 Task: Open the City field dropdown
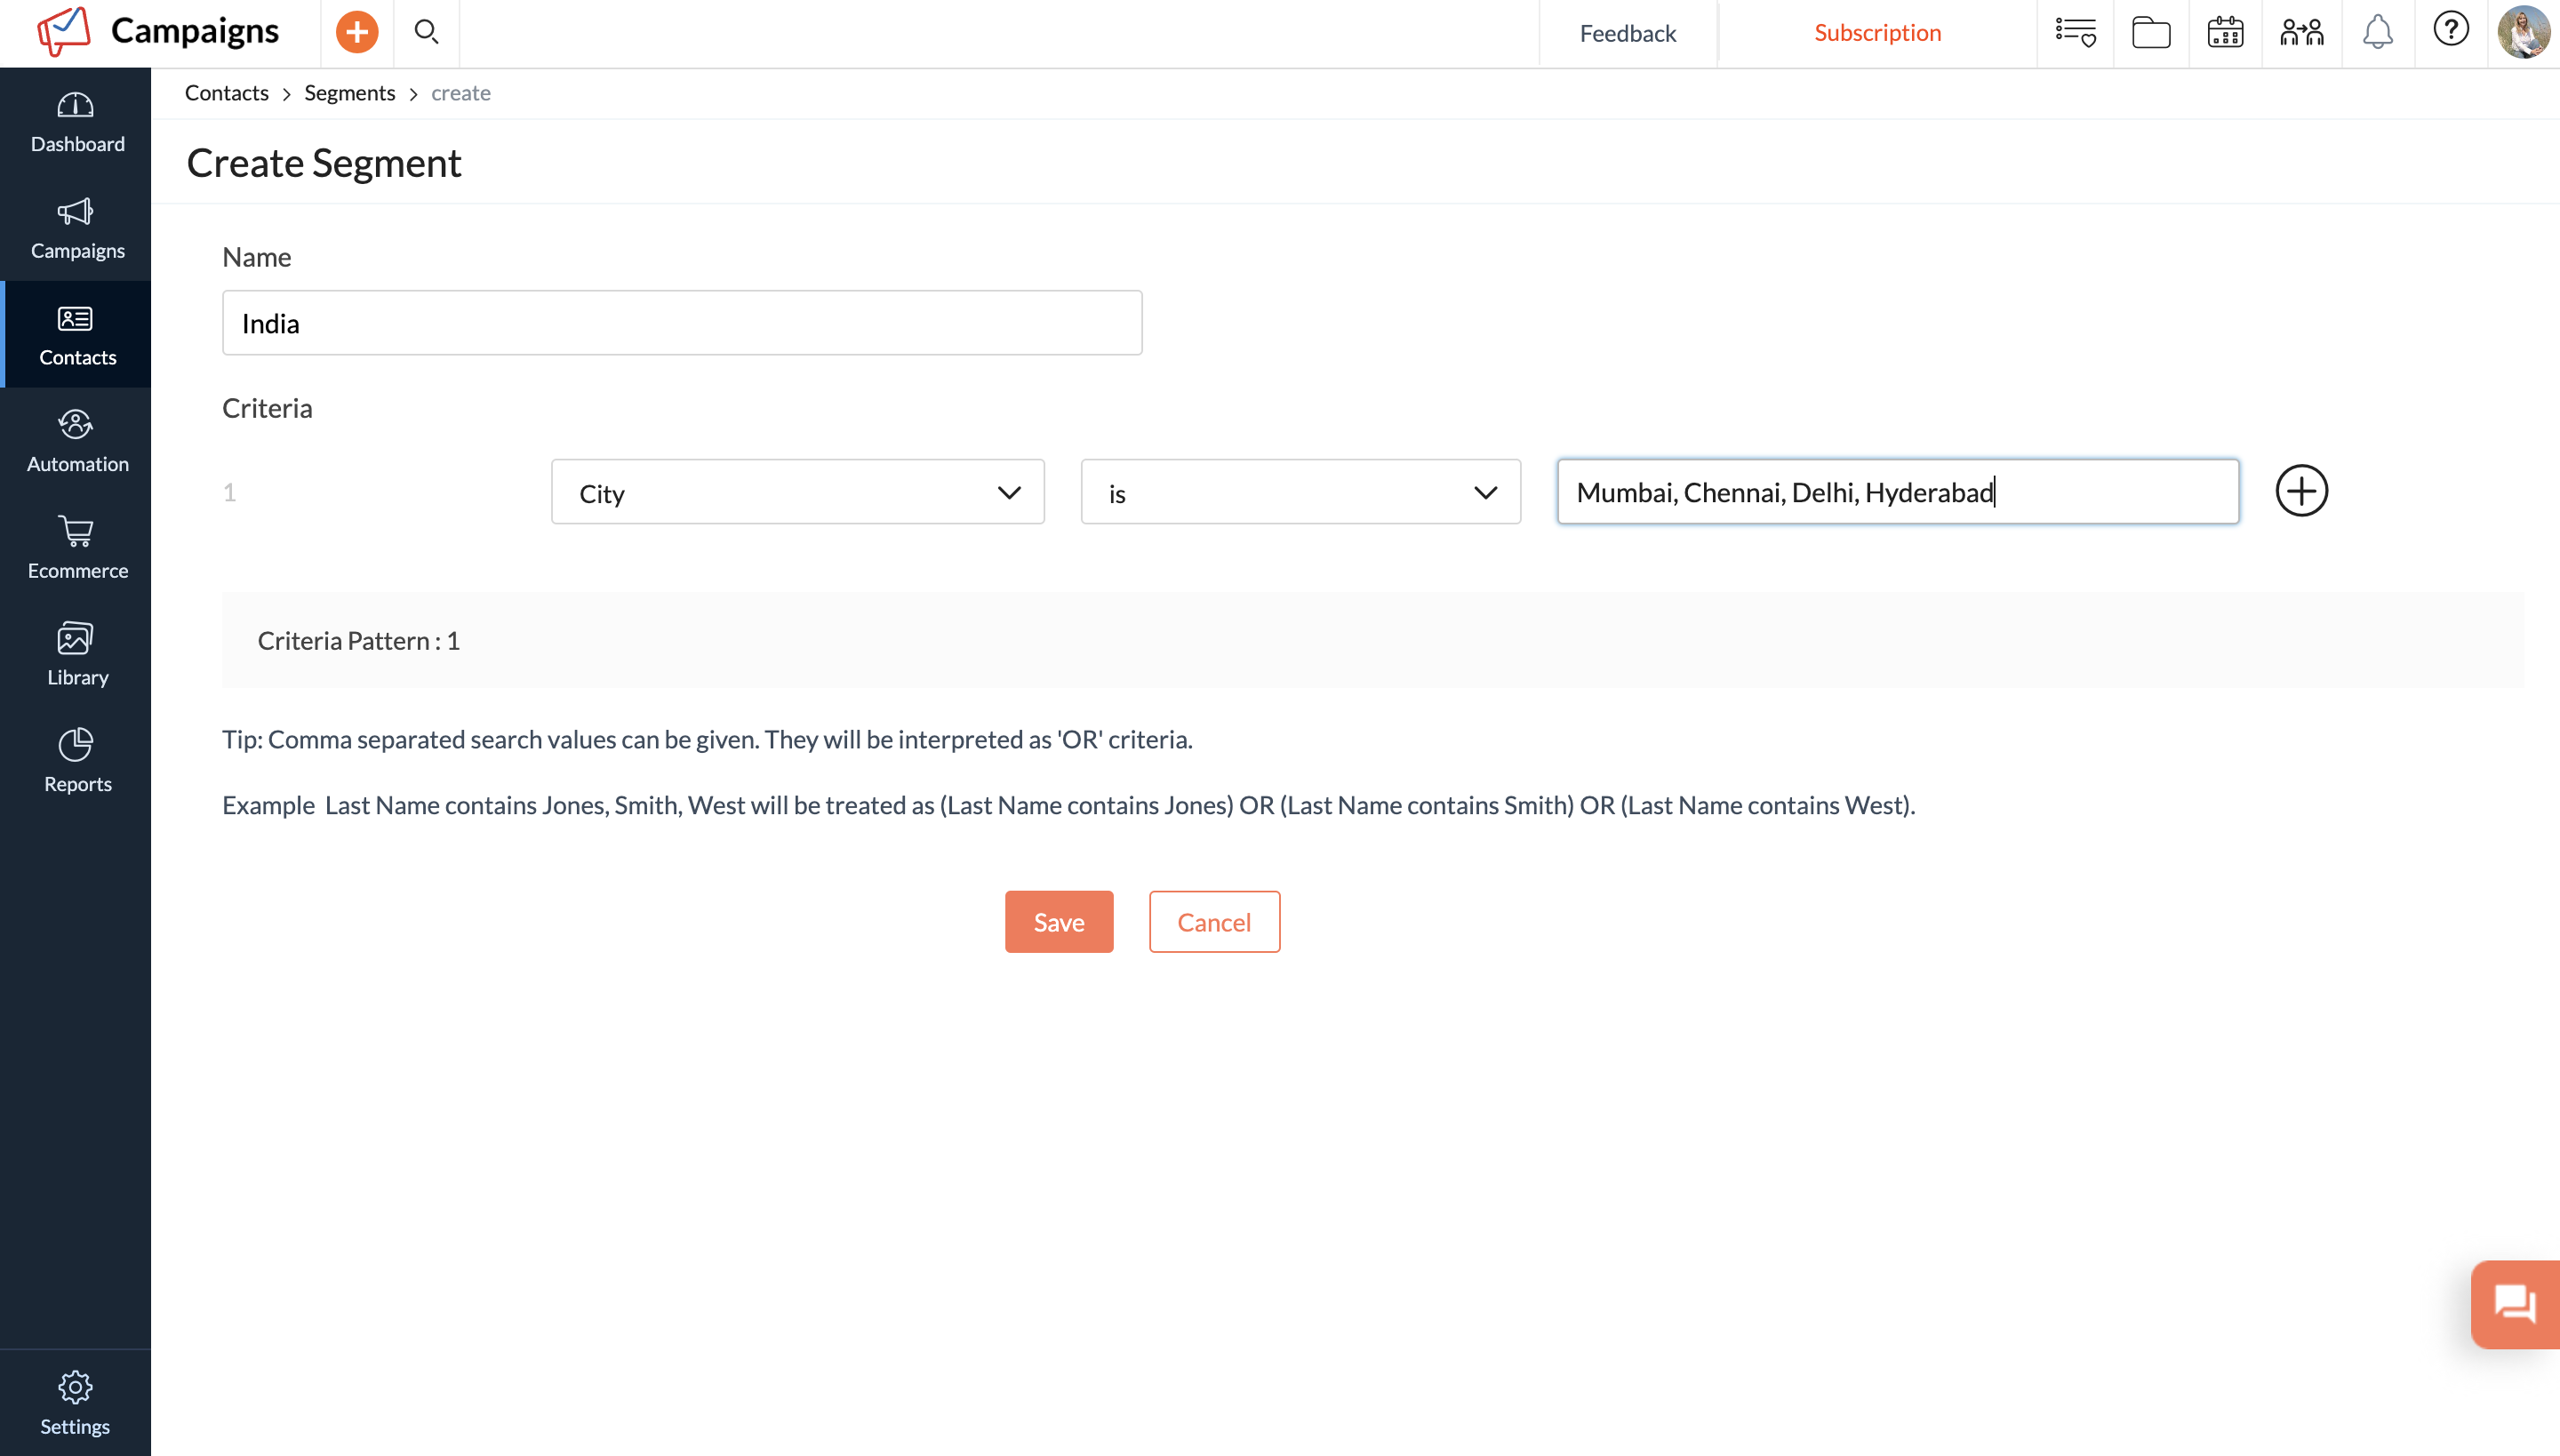(797, 491)
